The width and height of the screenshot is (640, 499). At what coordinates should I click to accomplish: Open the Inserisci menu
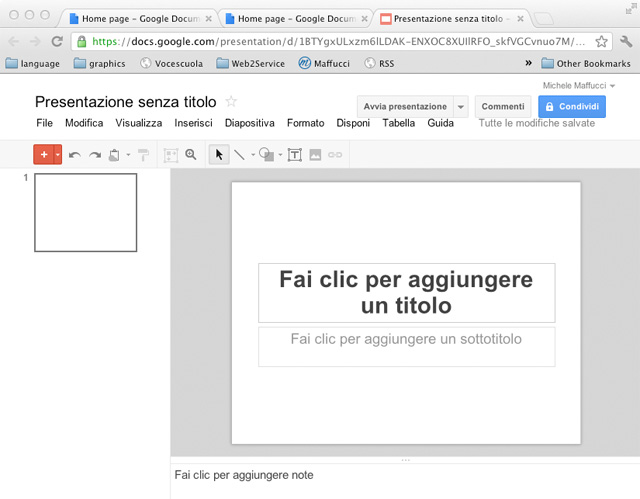(193, 123)
